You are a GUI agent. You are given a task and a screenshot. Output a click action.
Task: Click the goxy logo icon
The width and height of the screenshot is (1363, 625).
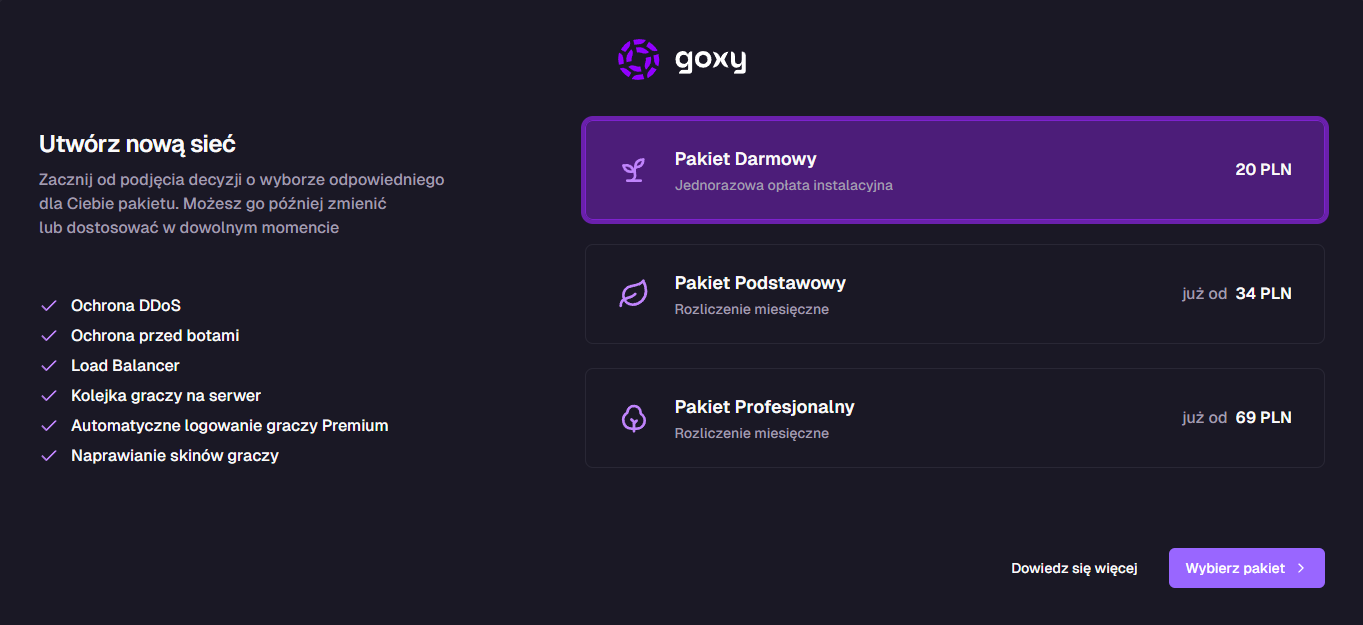(638, 60)
